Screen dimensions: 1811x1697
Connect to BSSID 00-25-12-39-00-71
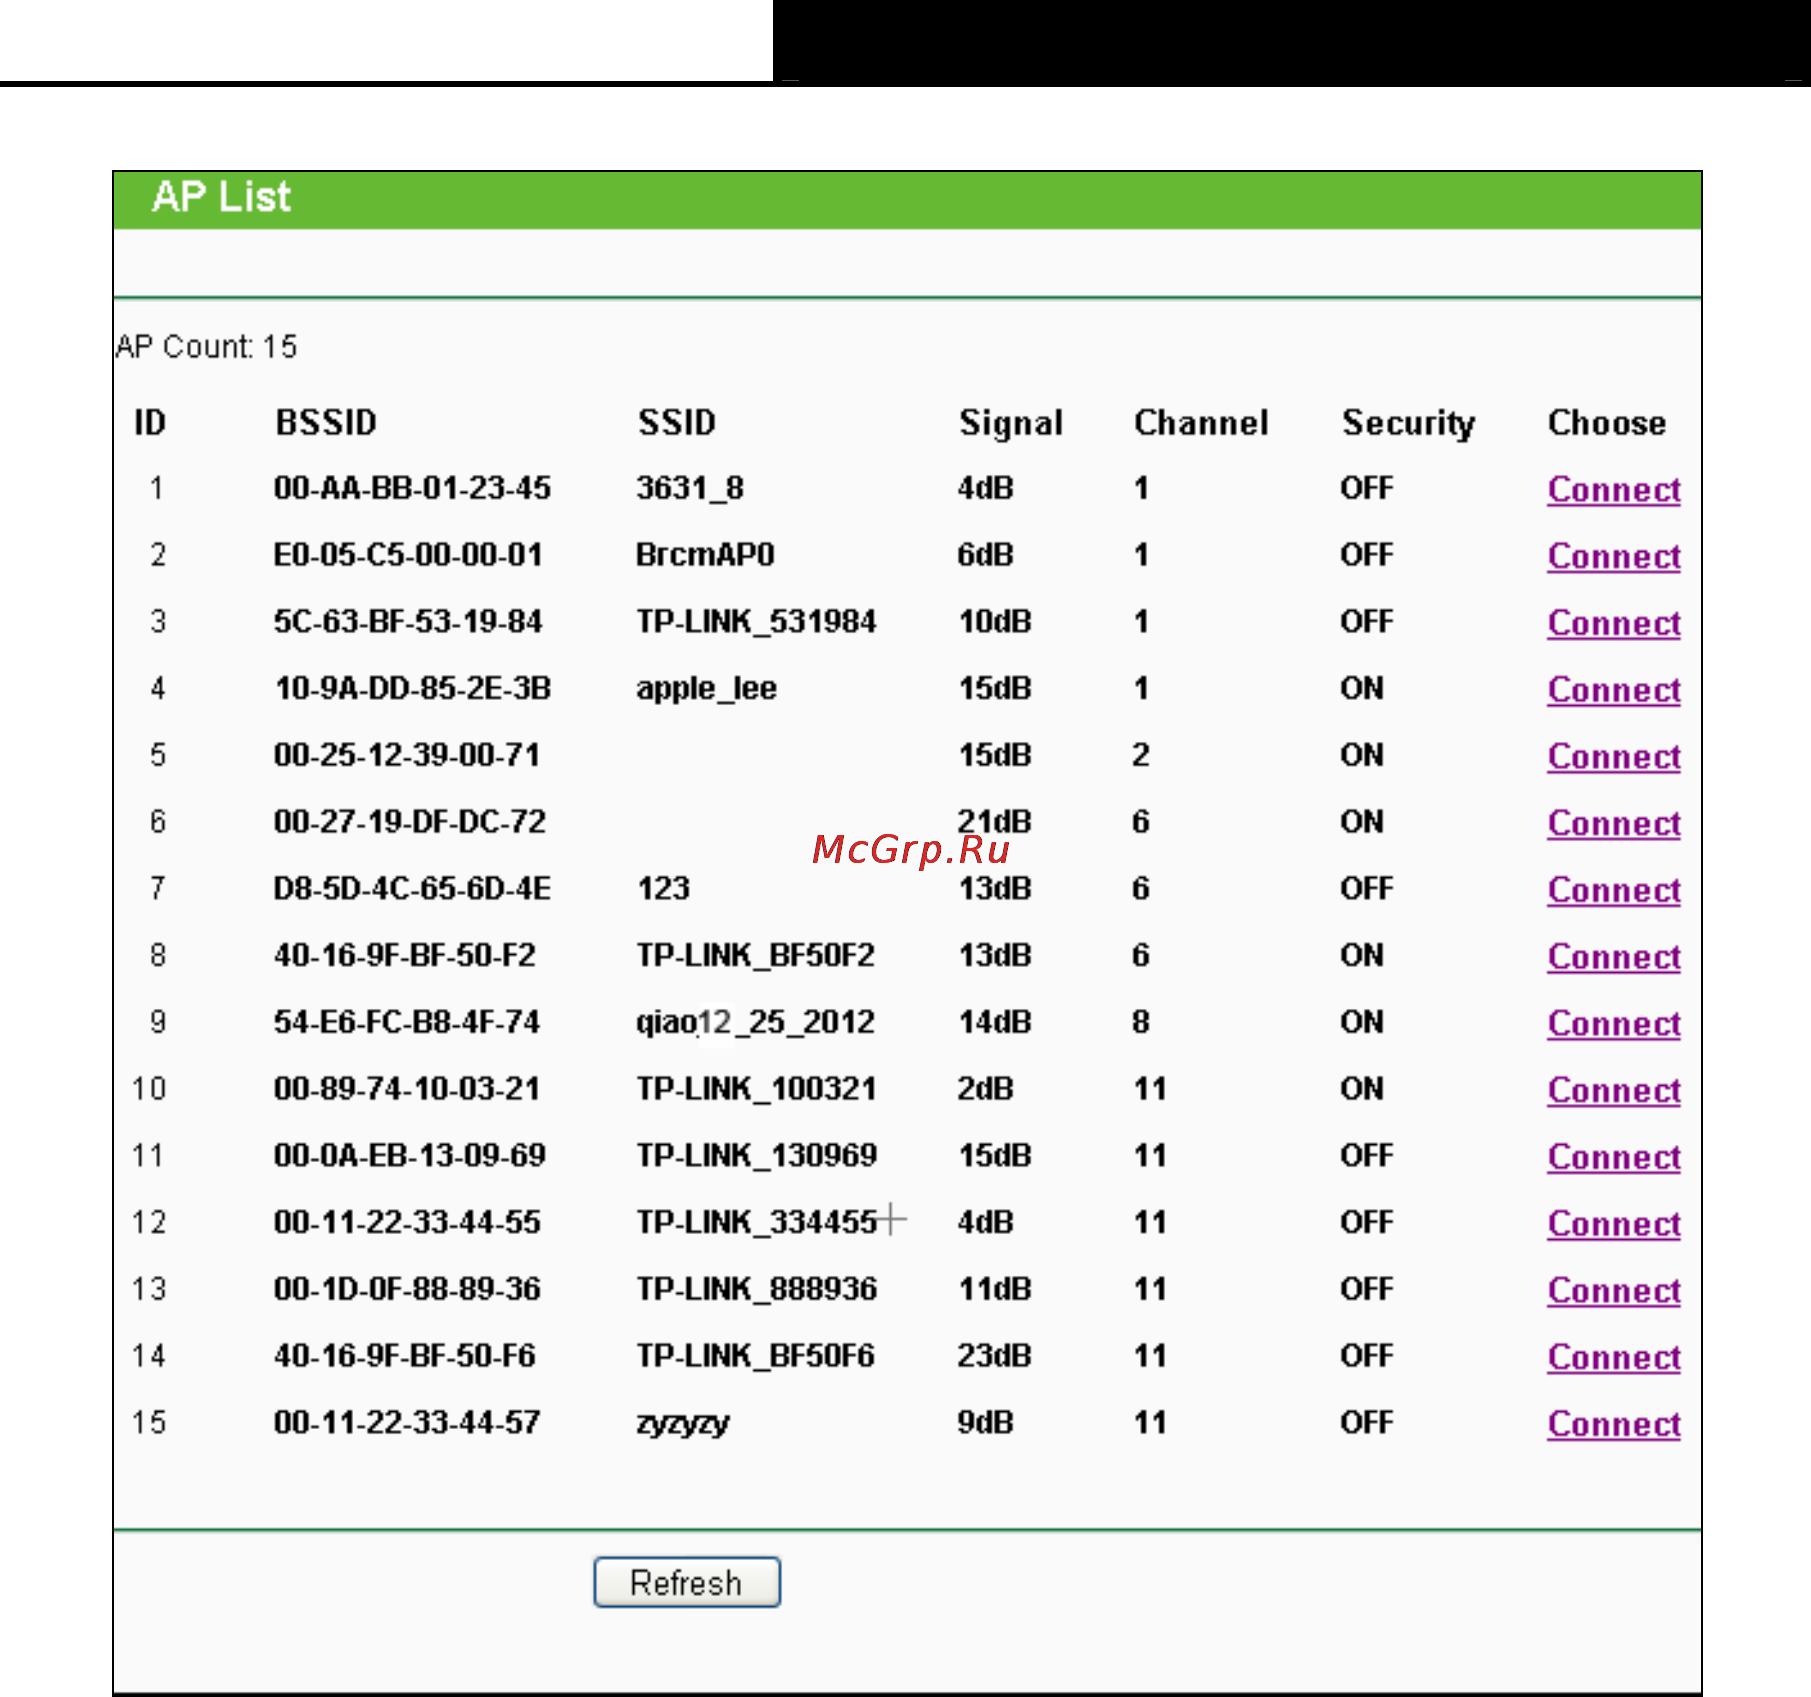[1614, 757]
